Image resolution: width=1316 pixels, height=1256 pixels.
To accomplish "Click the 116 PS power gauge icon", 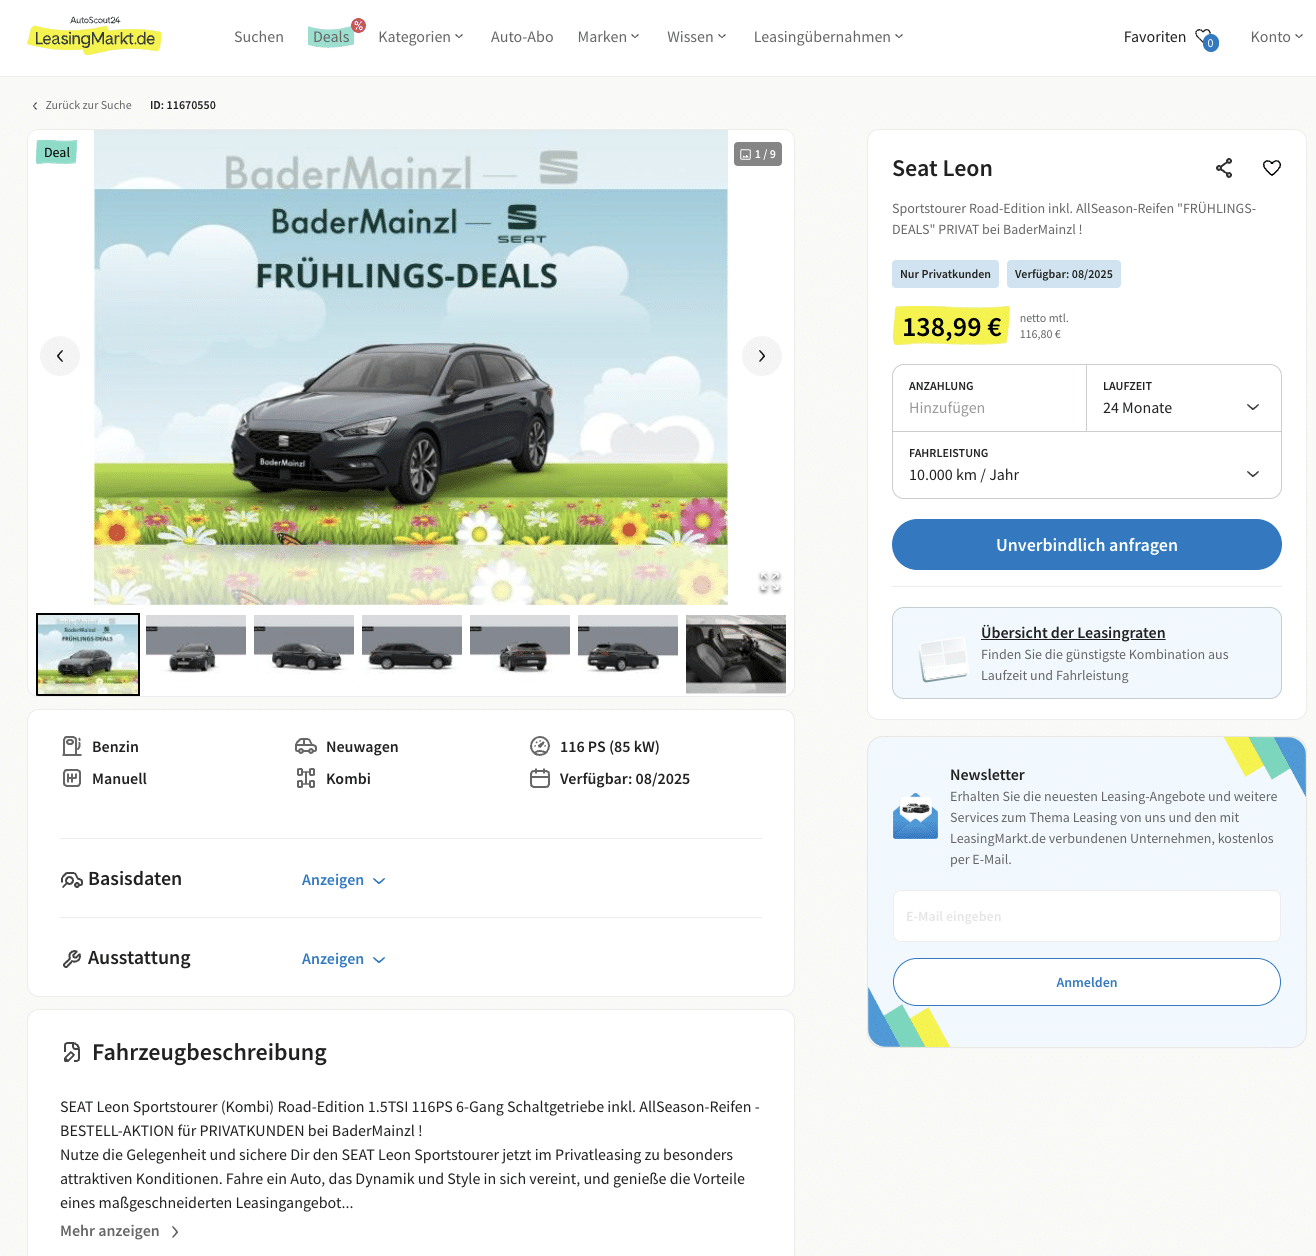I will [x=540, y=746].
